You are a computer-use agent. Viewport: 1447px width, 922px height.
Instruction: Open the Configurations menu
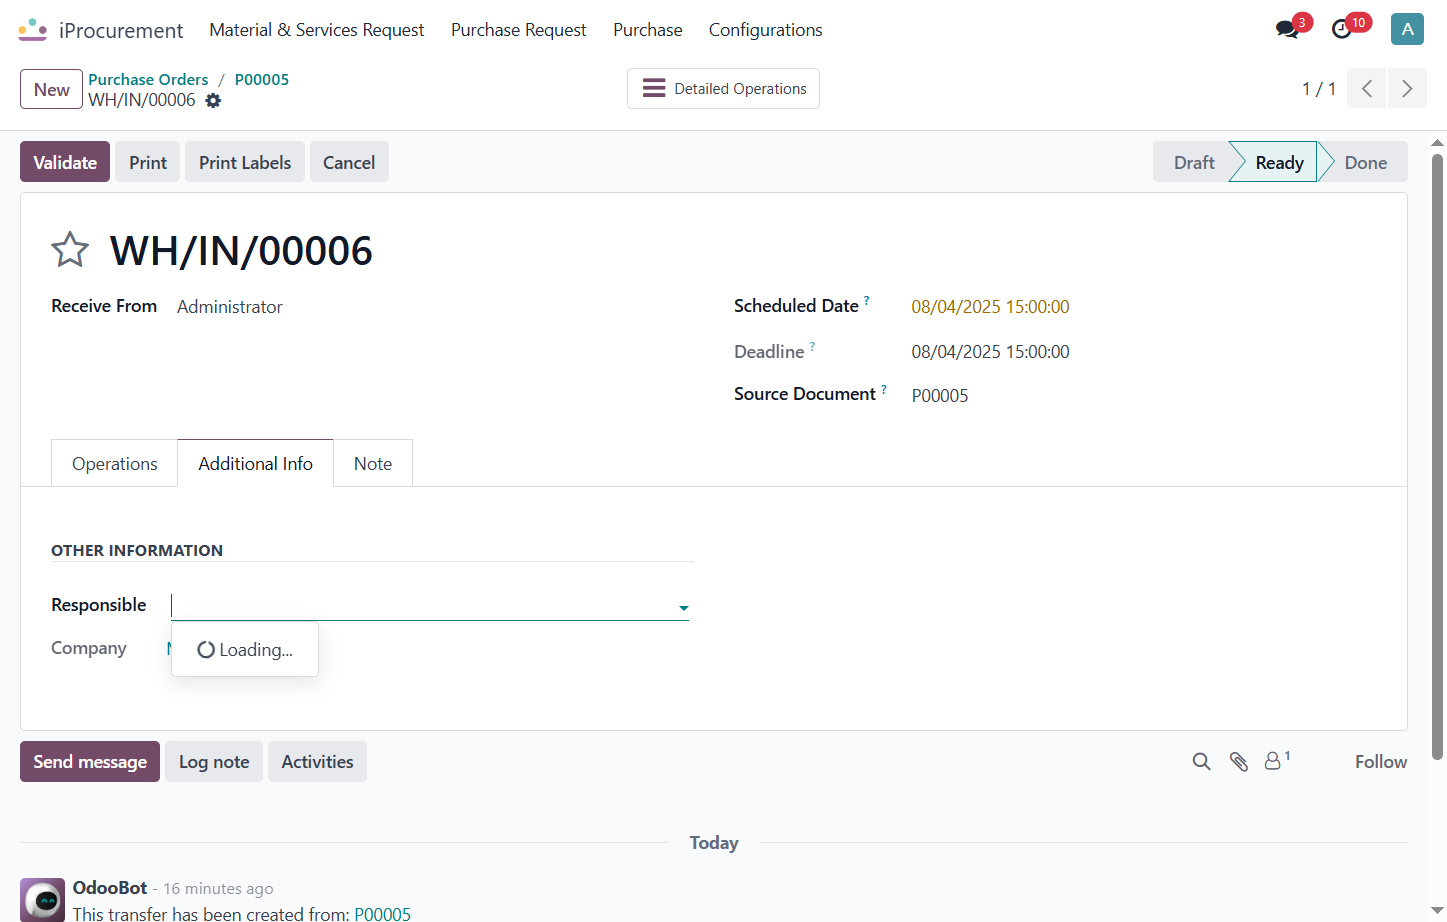point(766,30)
